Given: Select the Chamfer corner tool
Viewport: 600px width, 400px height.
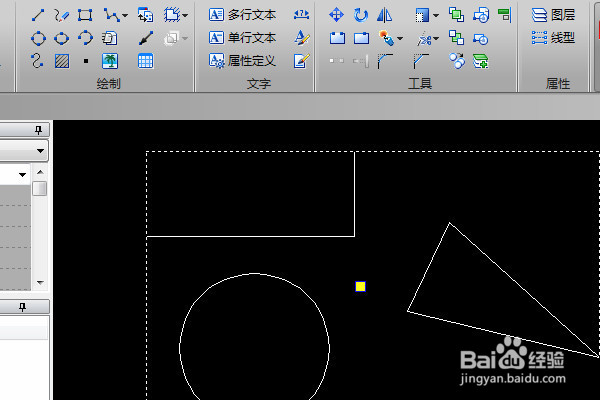Looking at the screenshot, I should [x=421, y=61].
